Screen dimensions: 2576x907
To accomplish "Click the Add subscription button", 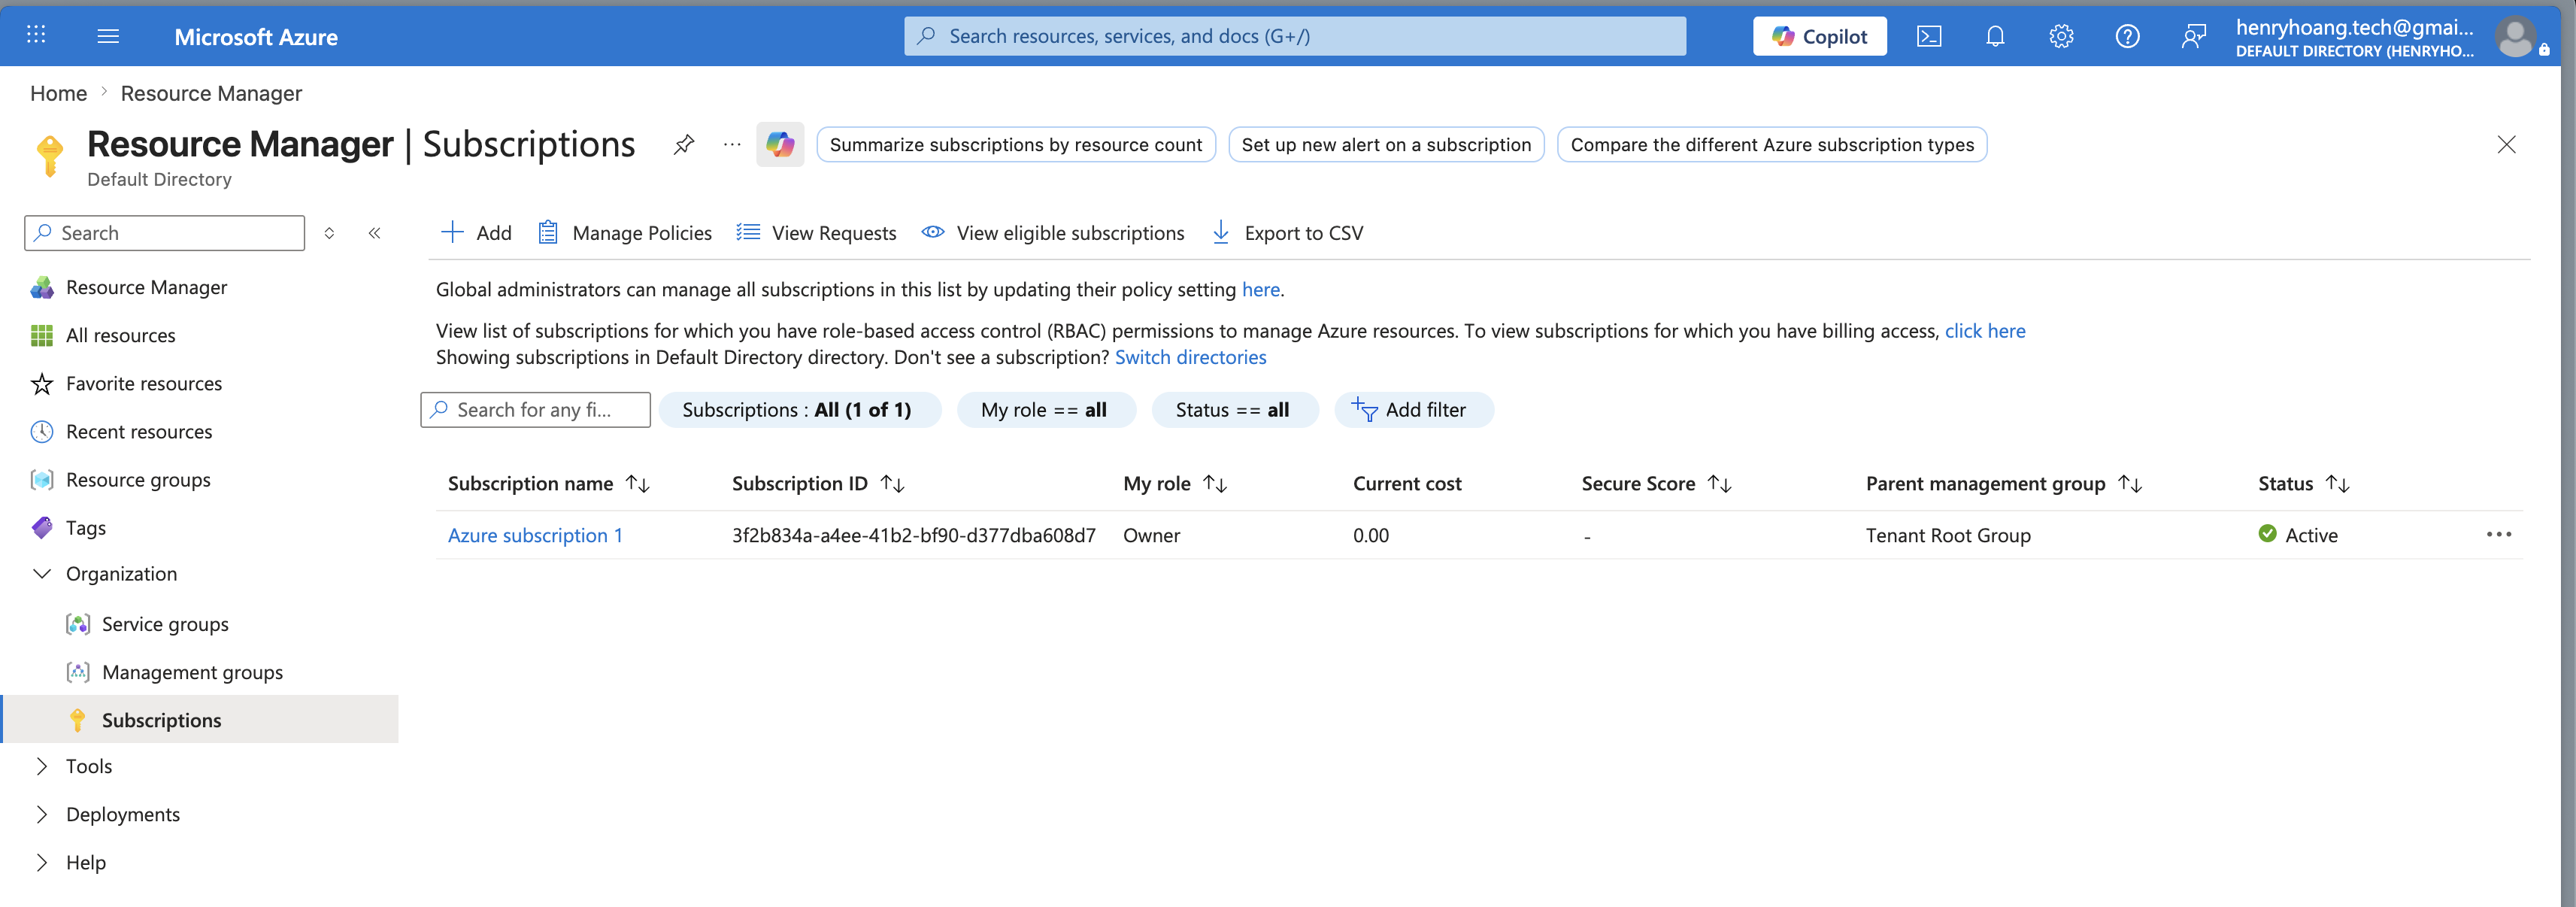I will click(x=476, y=233).
